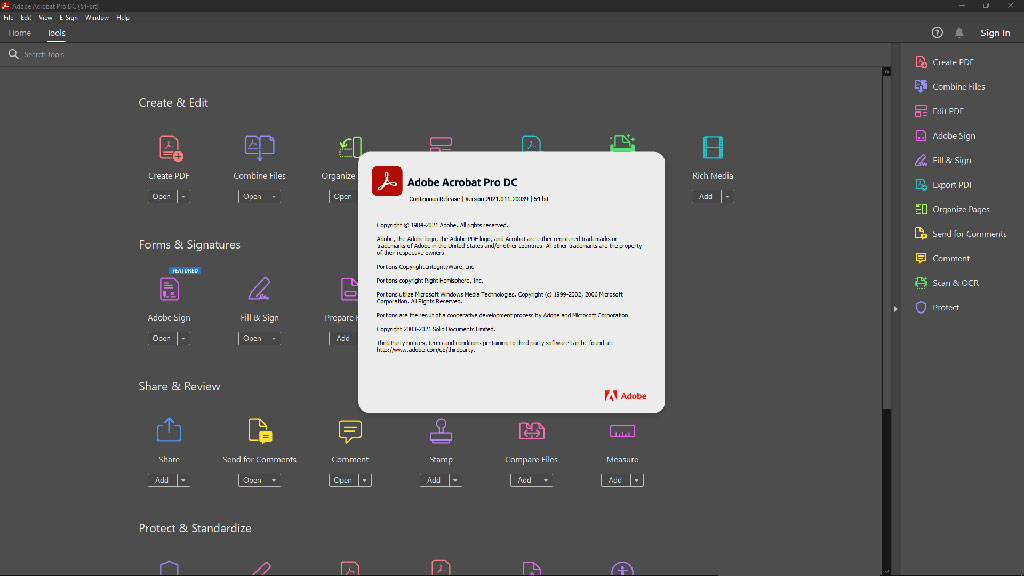Viewport: 1024px width, 576px height.
Task: Click Open button under Fill & Sign
Action: point(252,338)
